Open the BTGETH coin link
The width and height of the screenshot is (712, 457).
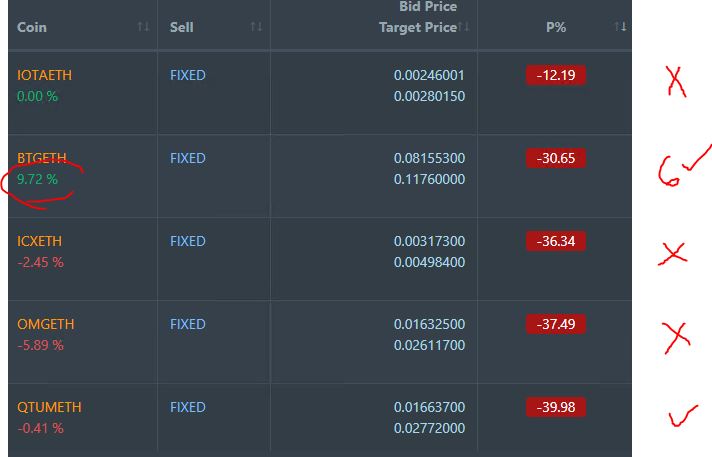(42, 158)
